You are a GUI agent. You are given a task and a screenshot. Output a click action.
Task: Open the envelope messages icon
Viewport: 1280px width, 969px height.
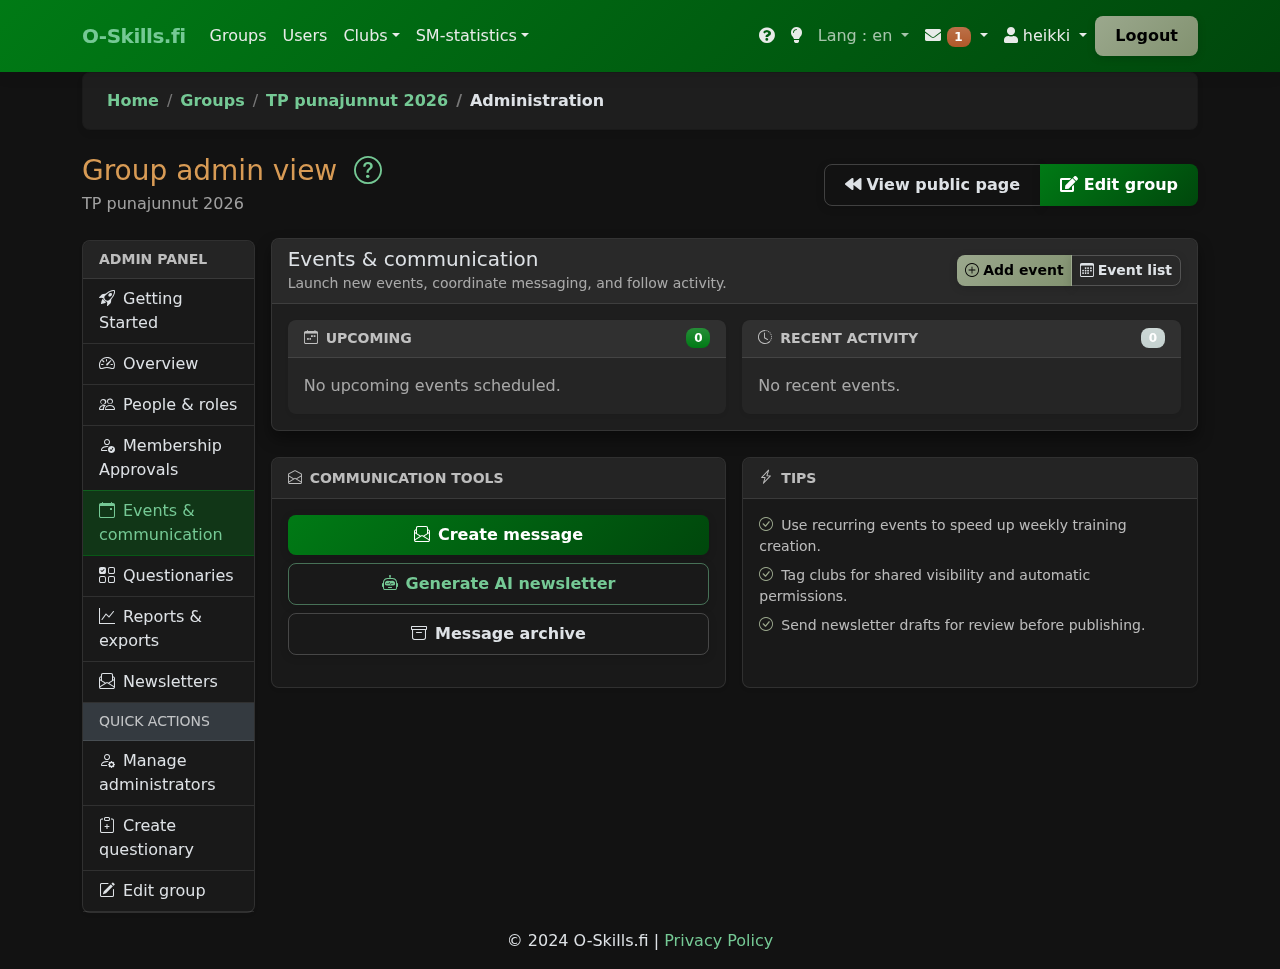click(x=933, y=36)
